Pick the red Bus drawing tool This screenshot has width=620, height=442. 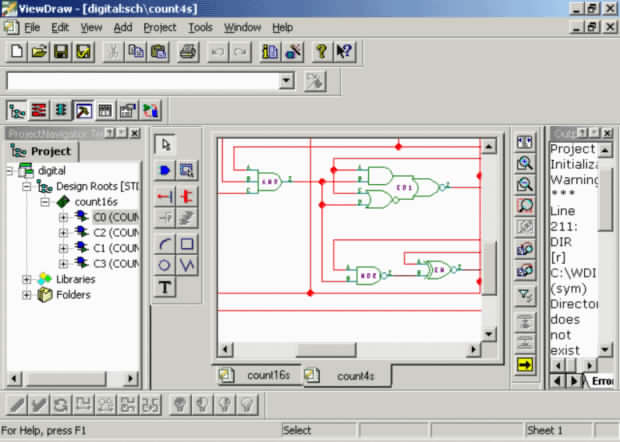187,196
